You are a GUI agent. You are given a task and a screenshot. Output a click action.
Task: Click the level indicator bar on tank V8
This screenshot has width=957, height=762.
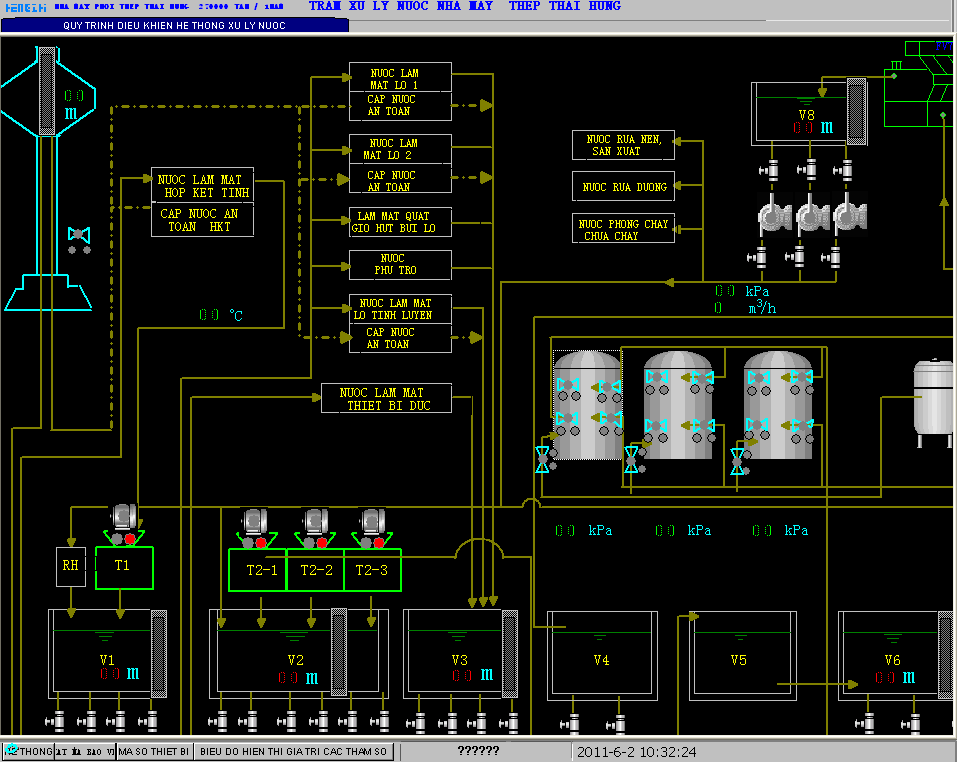point(856,112)
